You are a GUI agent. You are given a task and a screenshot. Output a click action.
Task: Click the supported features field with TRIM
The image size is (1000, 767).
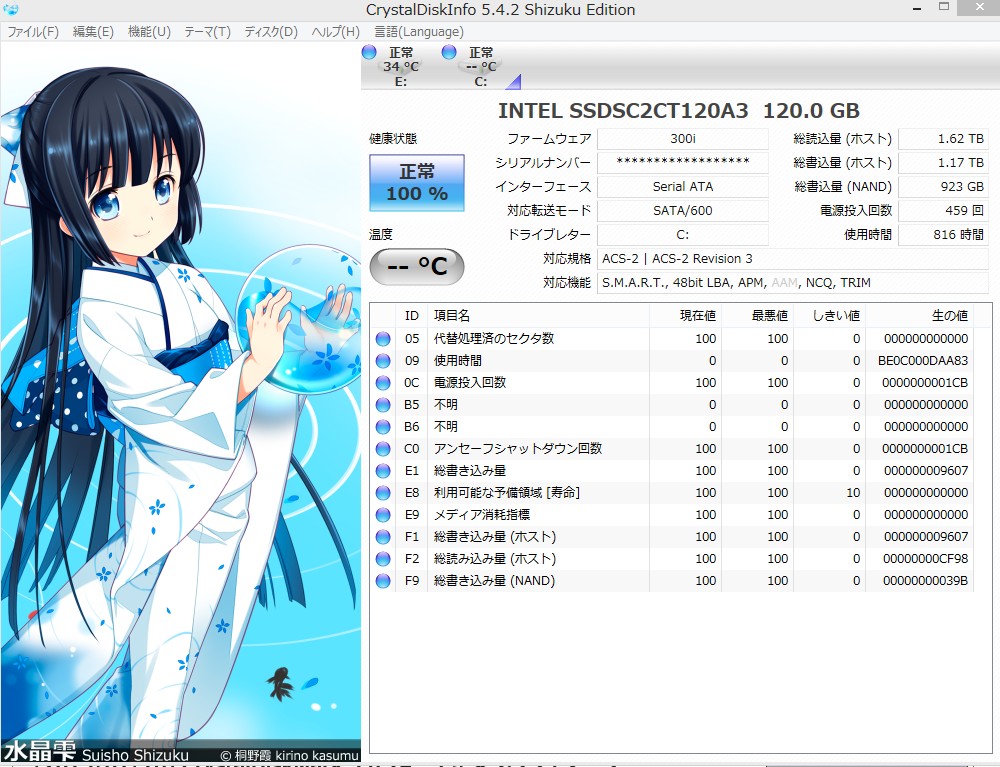[793, 282]
